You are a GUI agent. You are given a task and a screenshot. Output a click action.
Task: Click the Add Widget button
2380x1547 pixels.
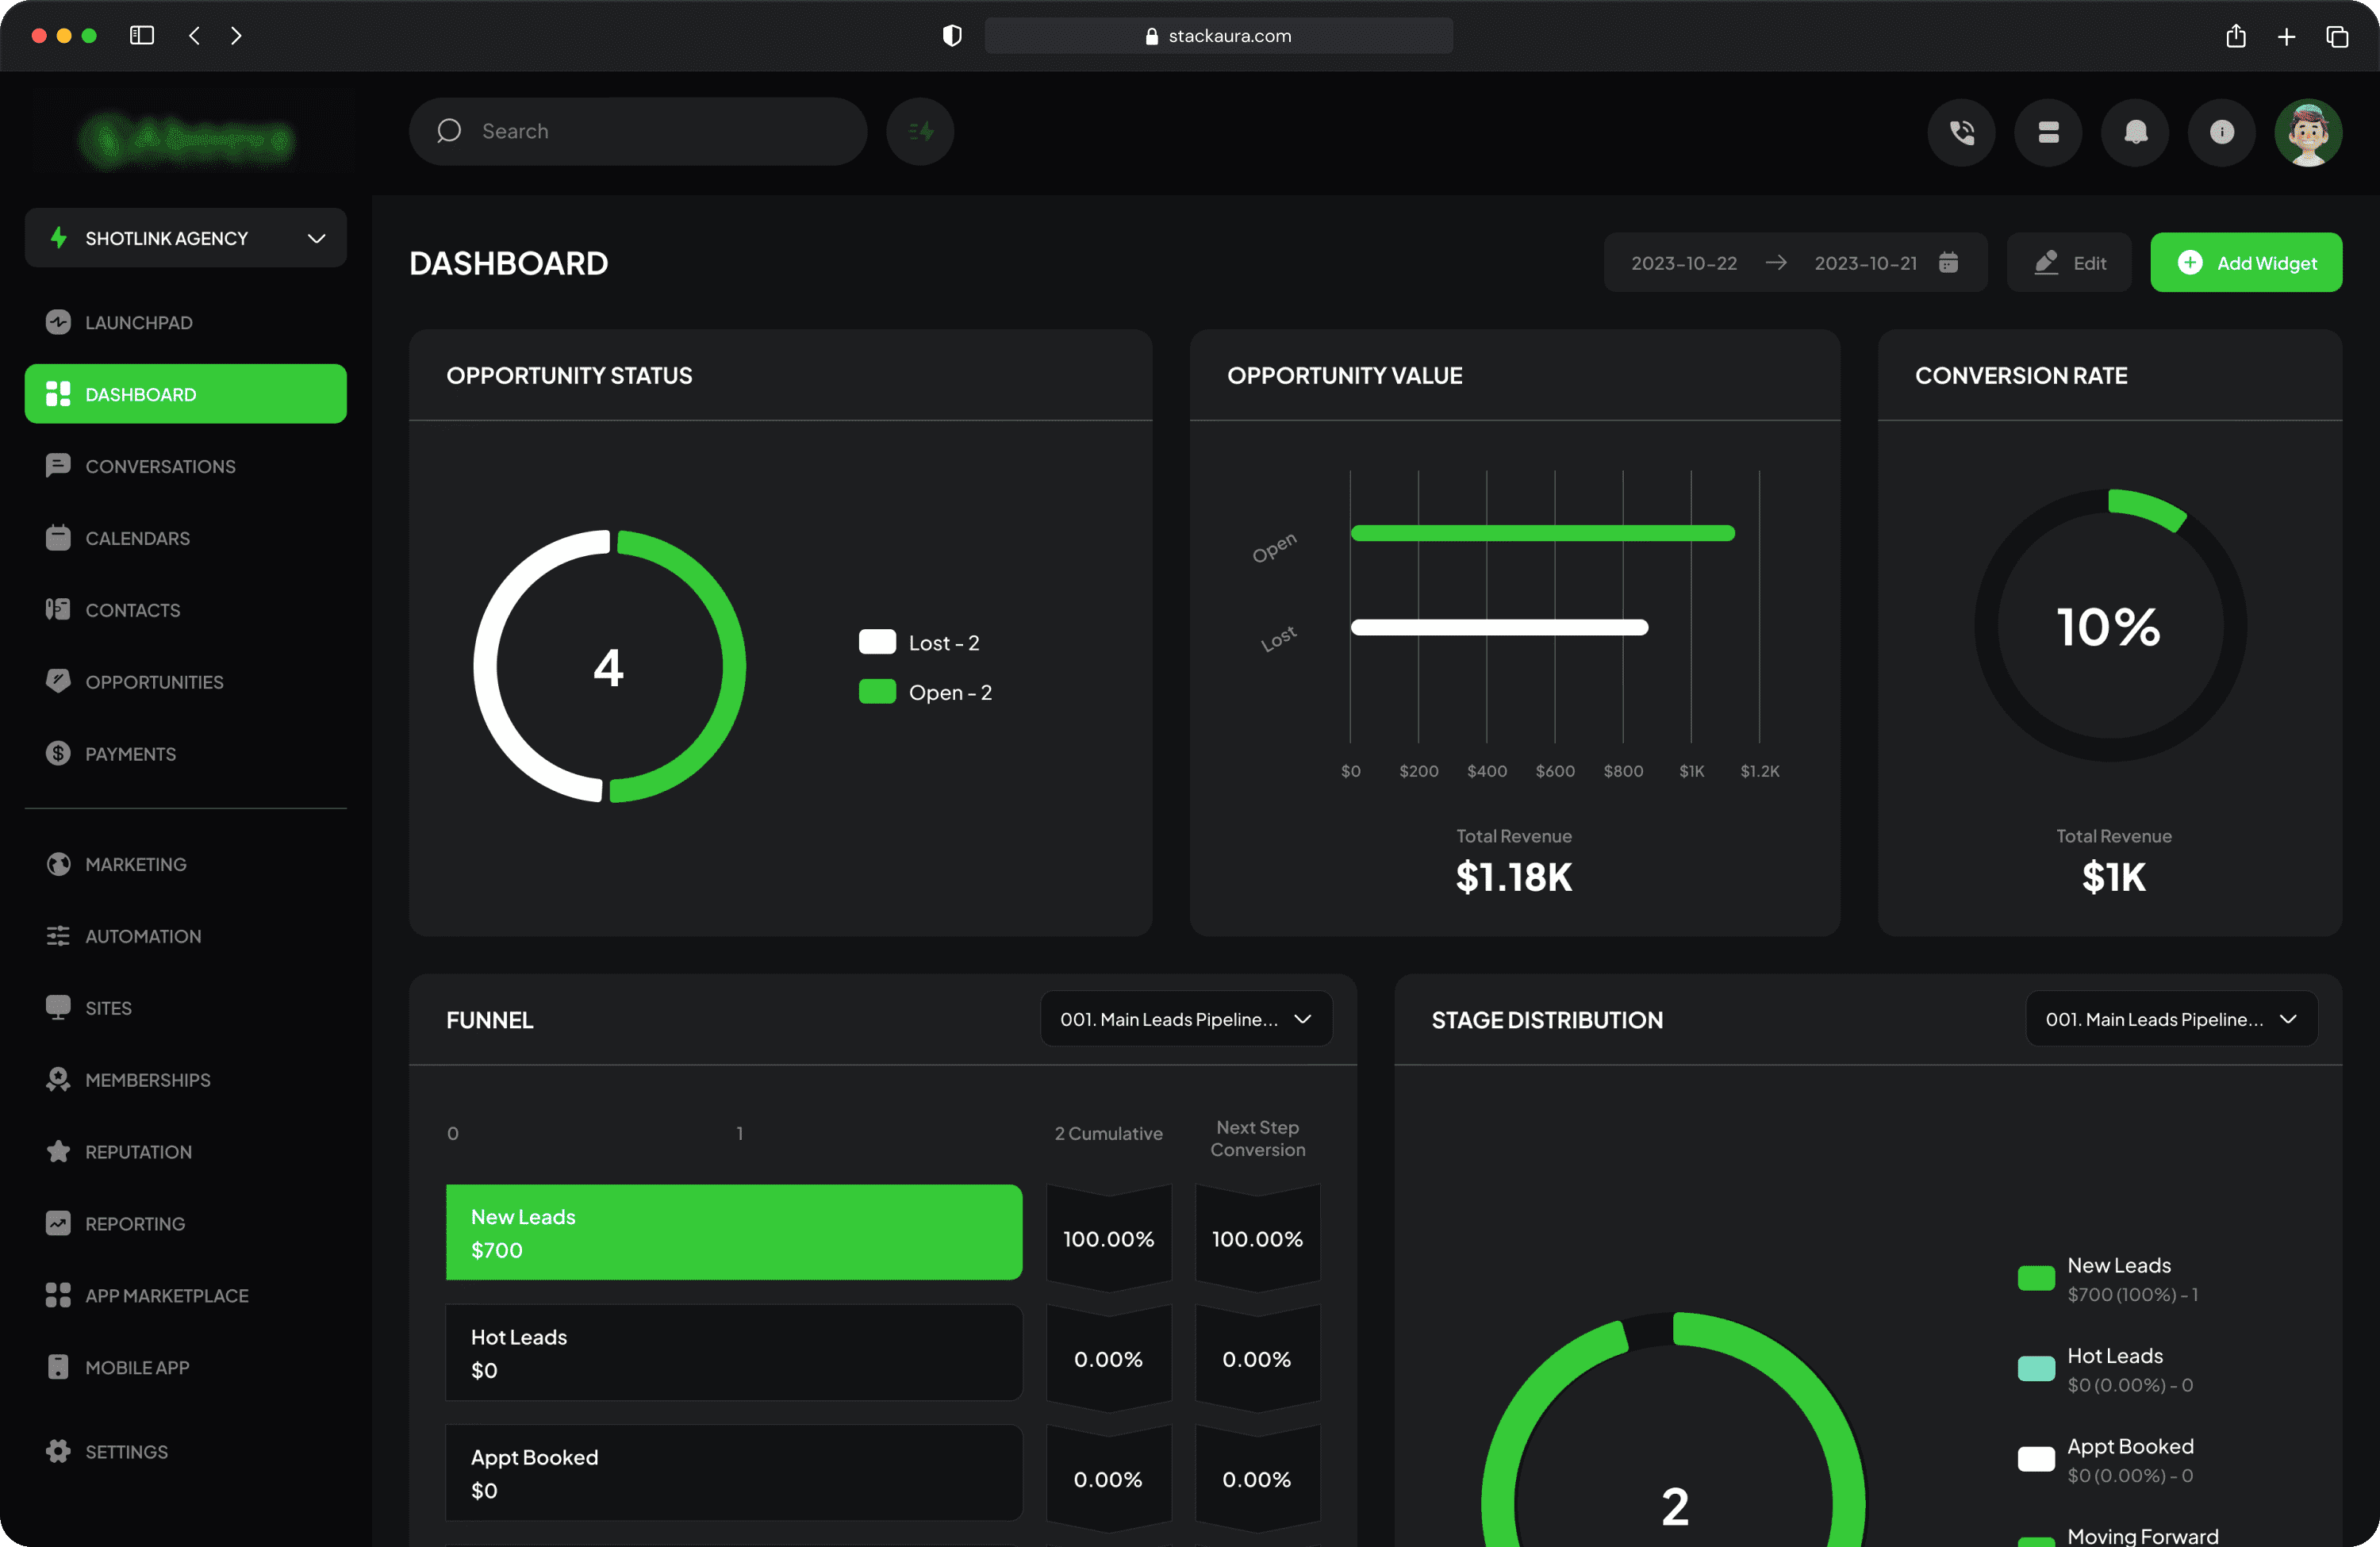[x=2246, y=262]
